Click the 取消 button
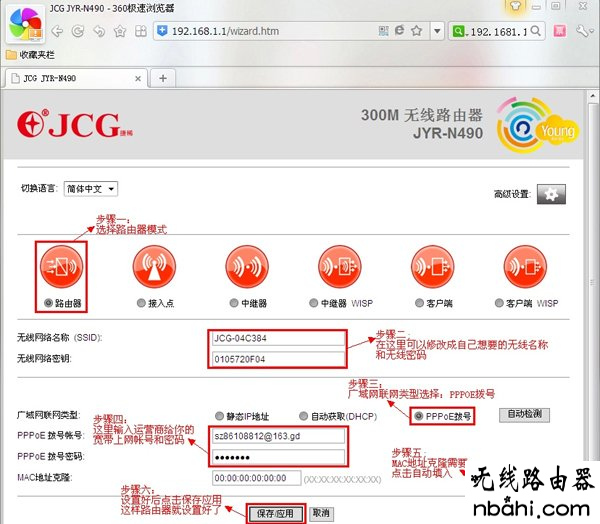Image resolution: width=600 pixels, height=524 pixels. 321,513
